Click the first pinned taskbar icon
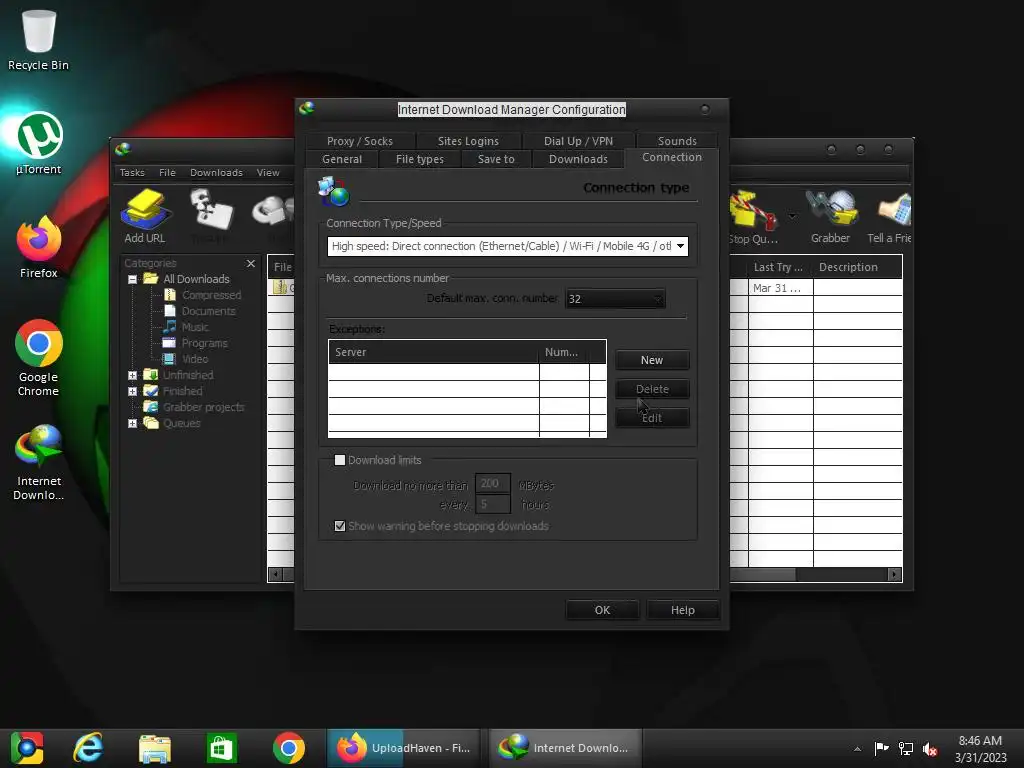This screenshot has width=1024, height=768. (x=26, y=748)
